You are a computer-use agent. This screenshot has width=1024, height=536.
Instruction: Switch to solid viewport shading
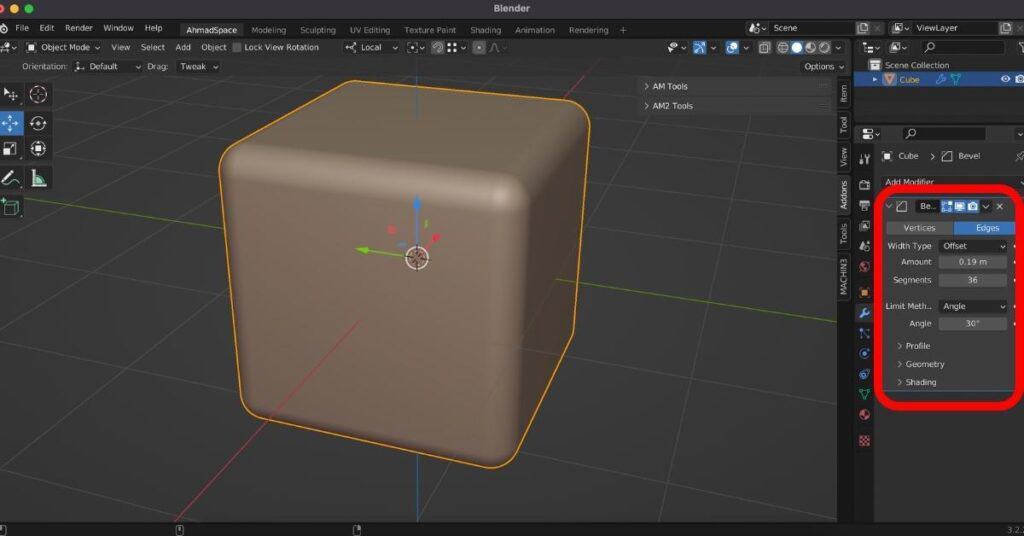click(x=797, y=47)
